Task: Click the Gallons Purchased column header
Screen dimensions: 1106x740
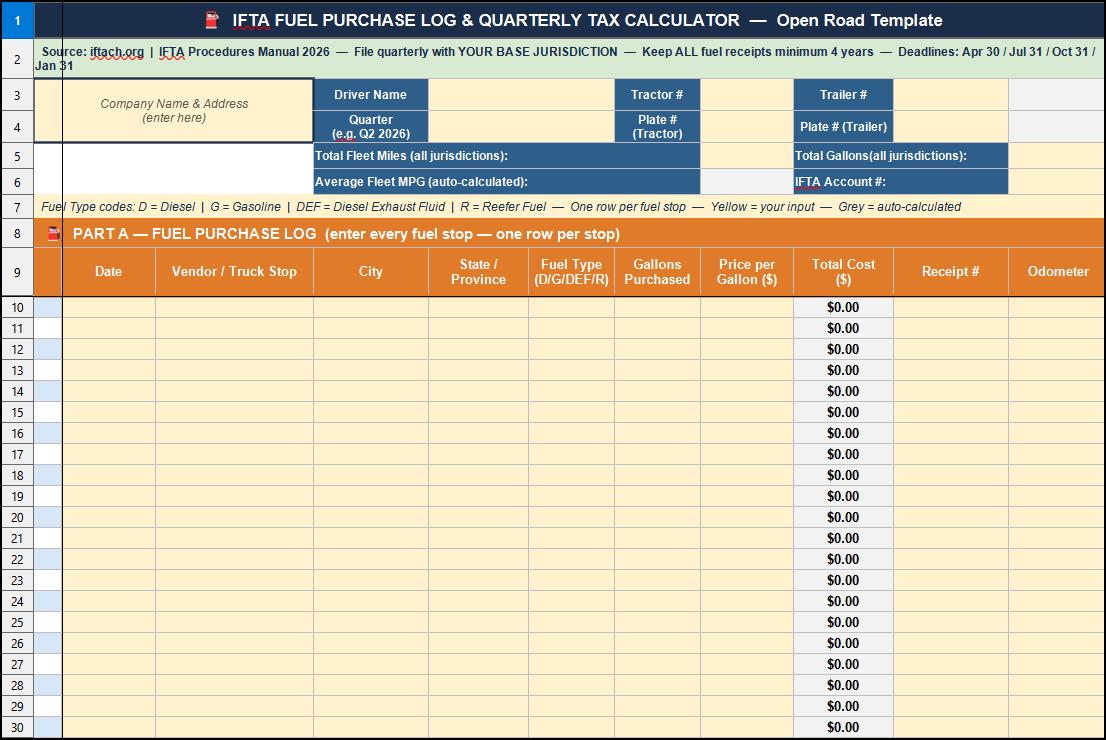Action: coord(657,272)
